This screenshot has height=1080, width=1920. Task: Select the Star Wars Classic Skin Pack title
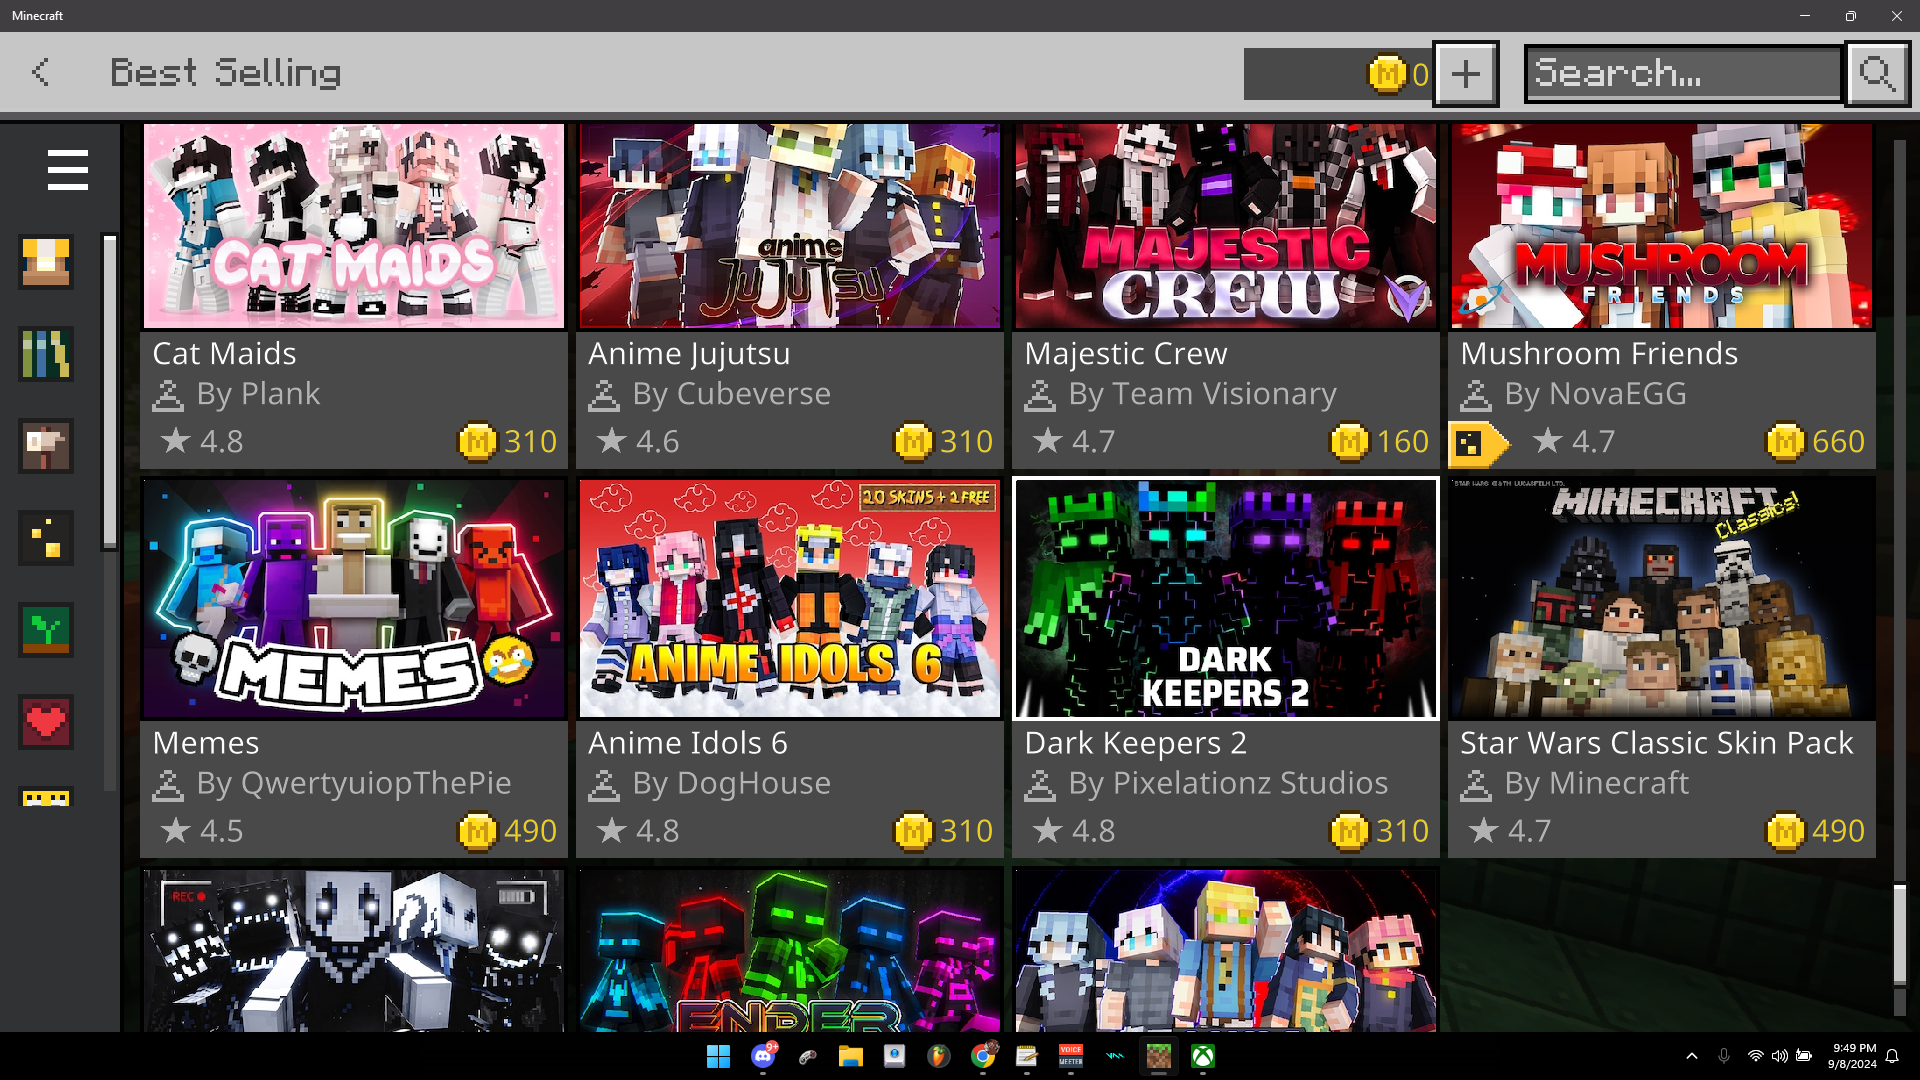1656,743
